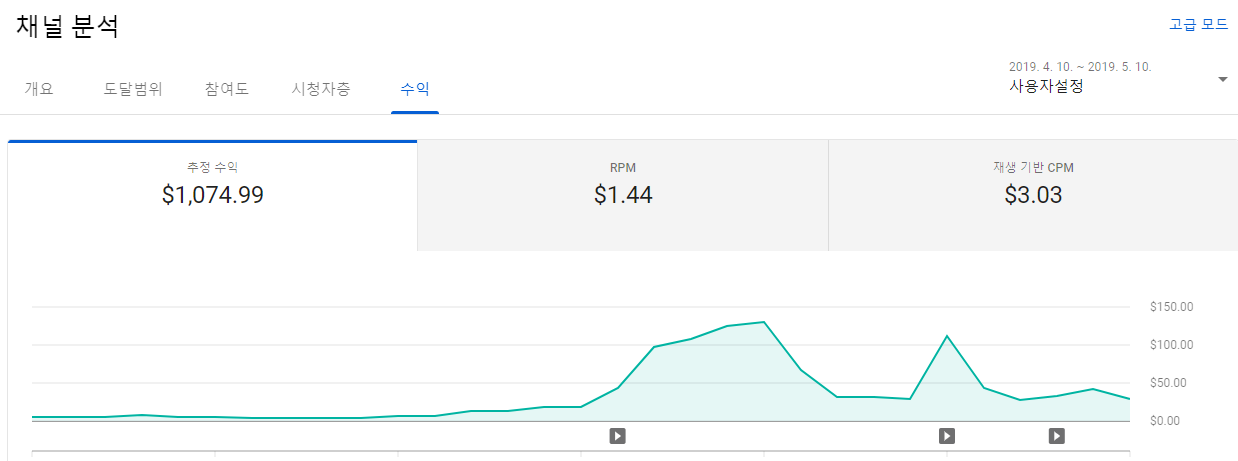Open 고급 모드 link
The height and width of the screenshot is (461, 1238).
[1198, 24]
